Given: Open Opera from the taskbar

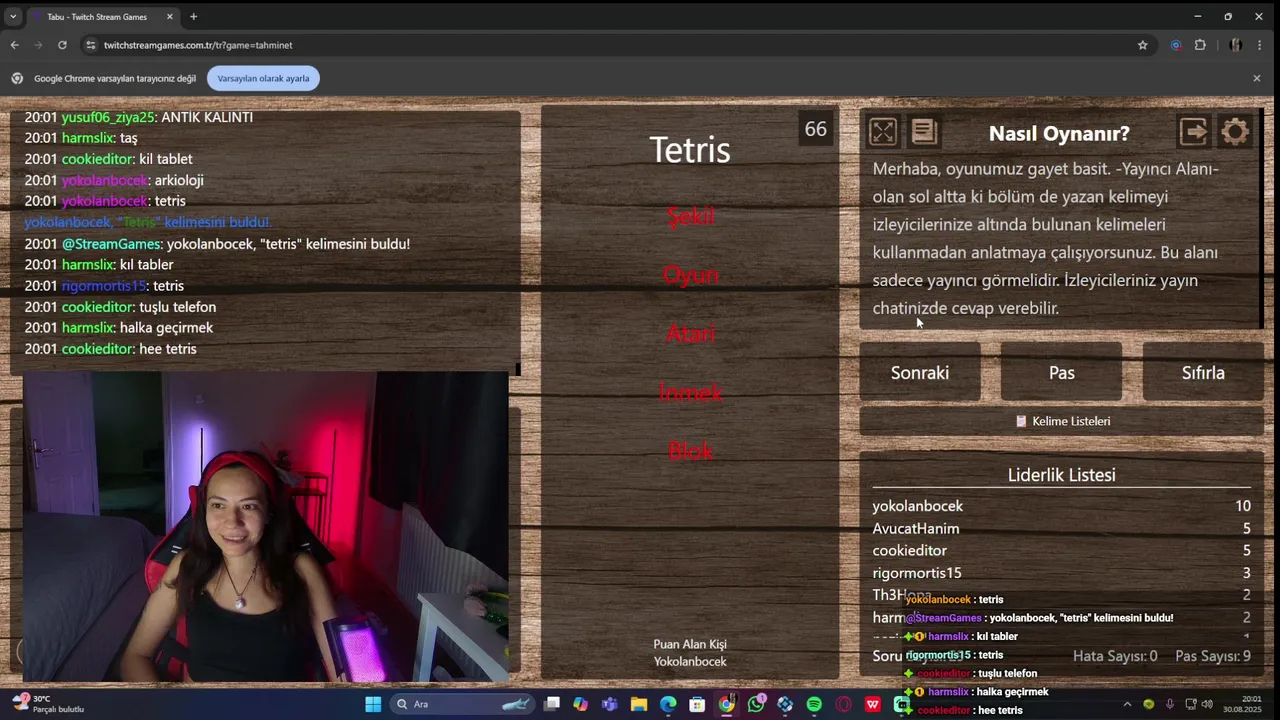Looking at the screenshot, I should point(843,704).
